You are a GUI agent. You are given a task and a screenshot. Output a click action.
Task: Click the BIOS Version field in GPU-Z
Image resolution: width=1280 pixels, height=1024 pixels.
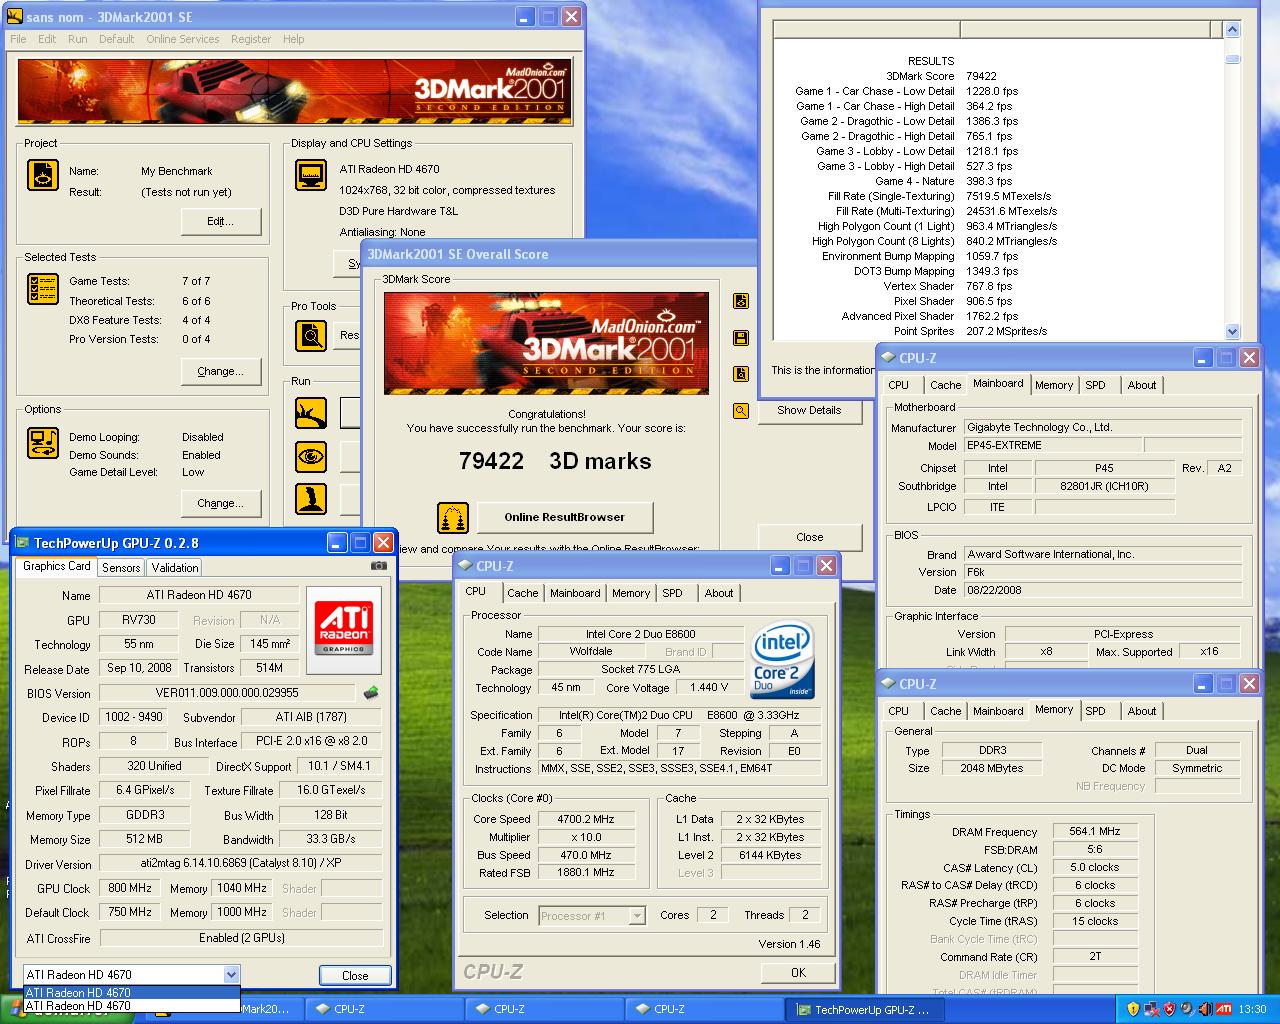click(227, 692)
